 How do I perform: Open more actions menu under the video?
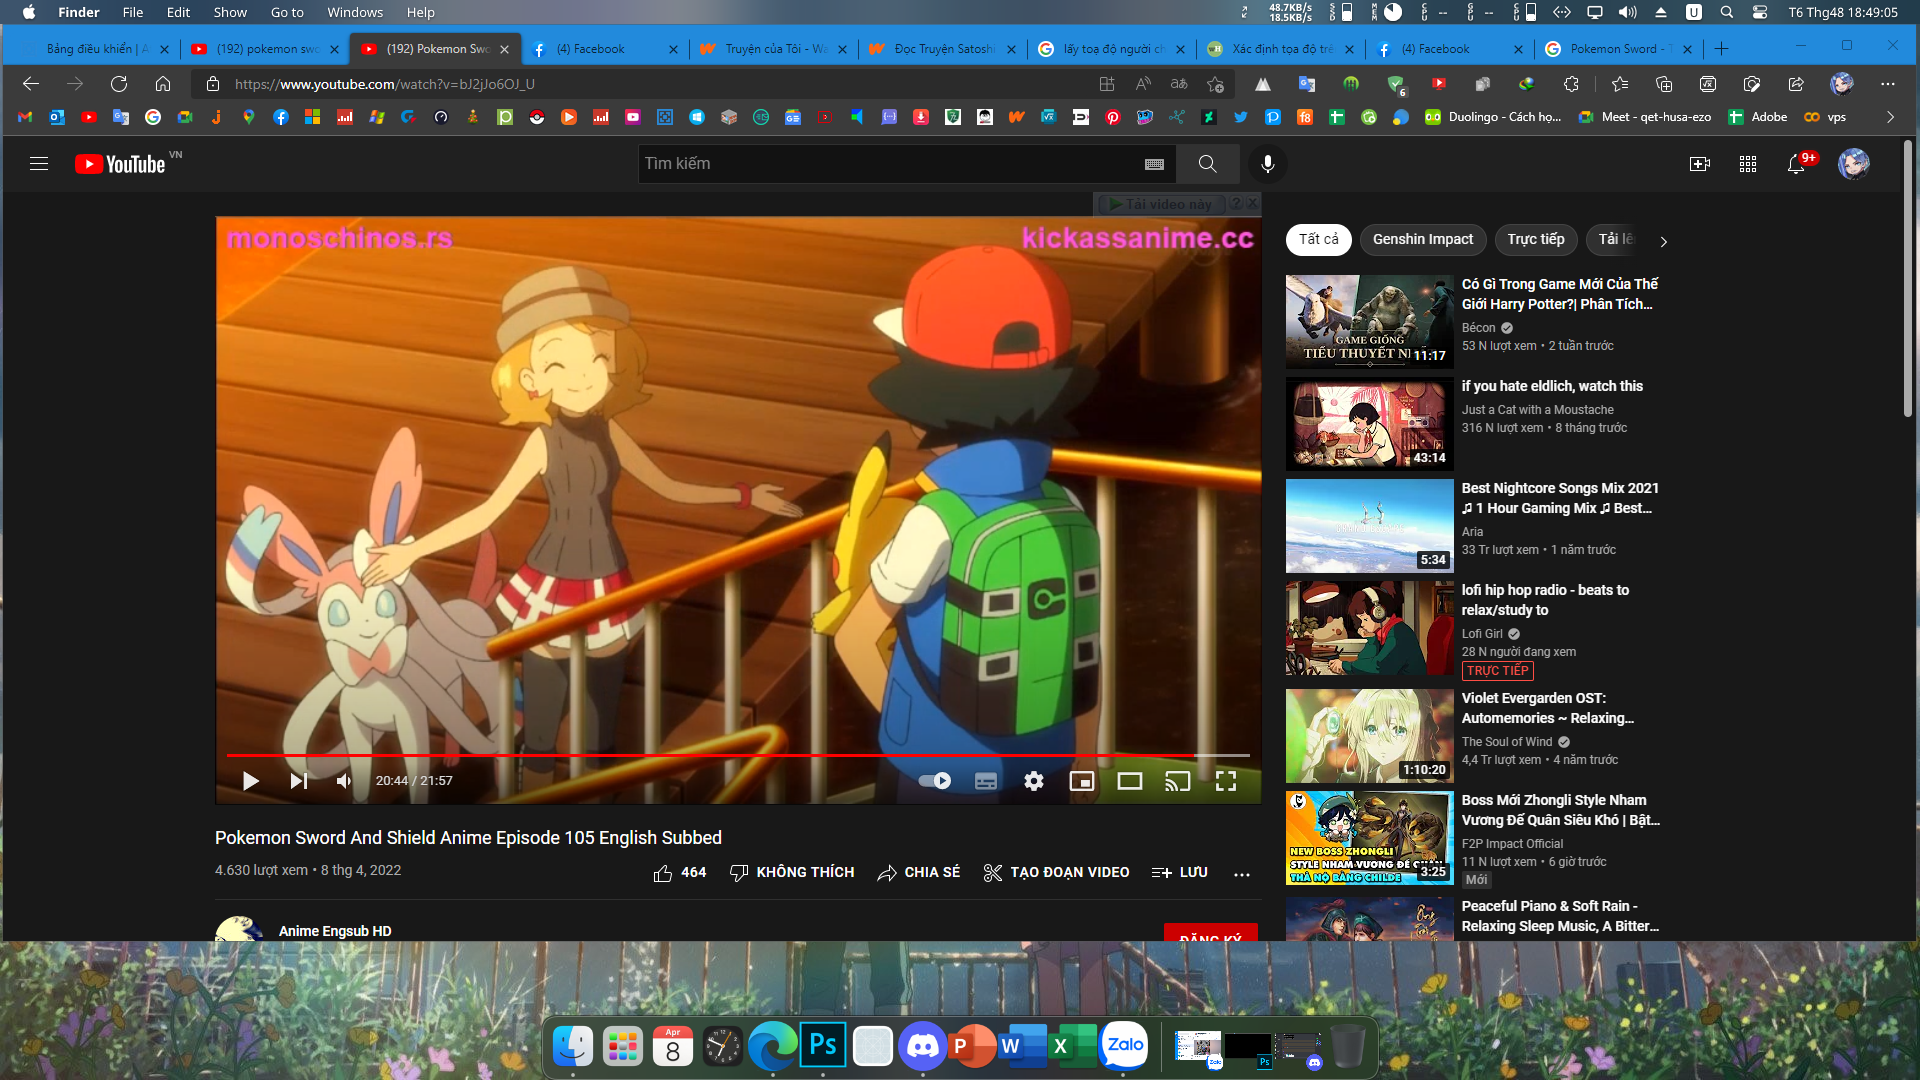pos(1242,874)
